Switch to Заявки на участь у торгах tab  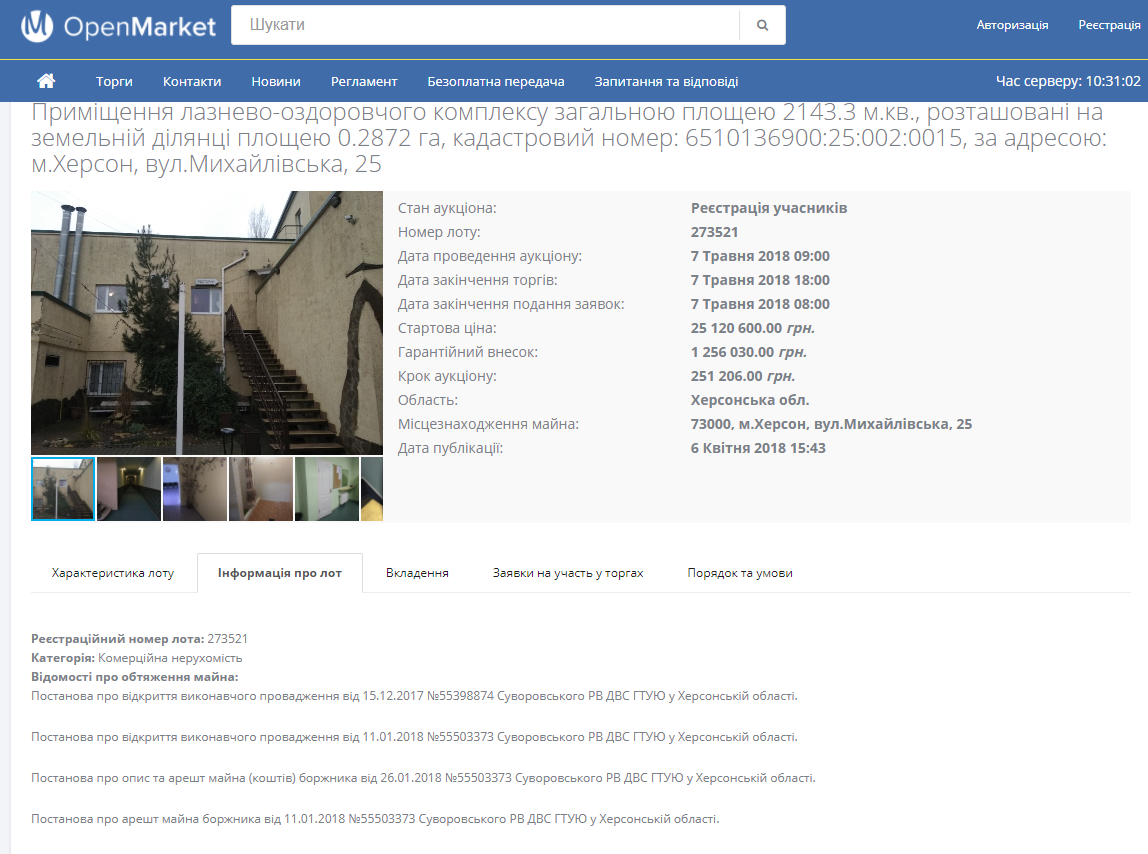point(568,573)
